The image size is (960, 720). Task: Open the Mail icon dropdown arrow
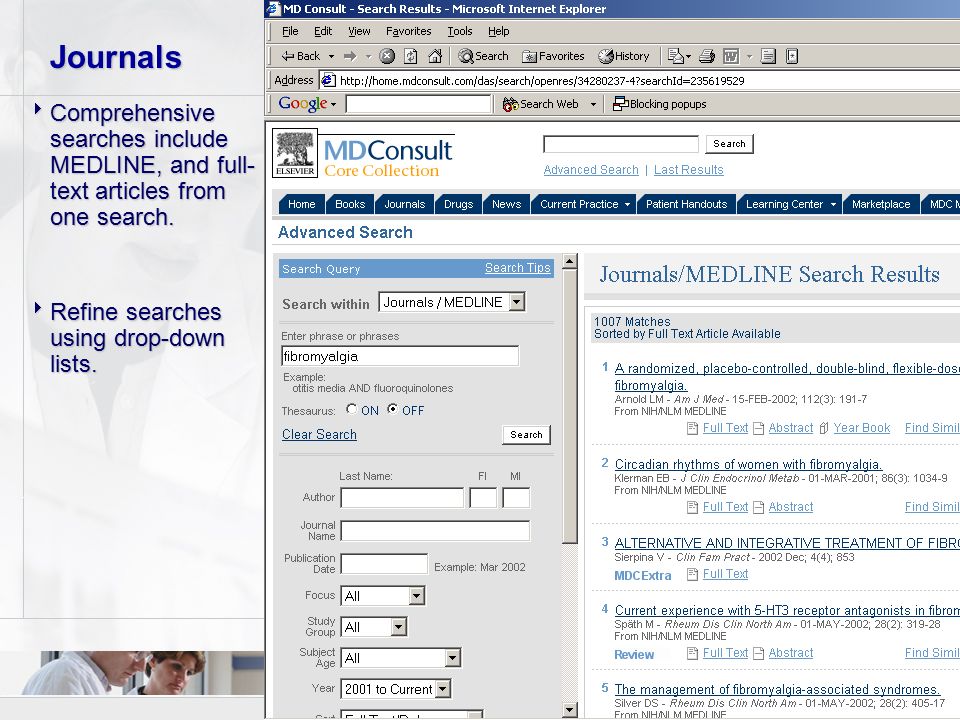(689, 56)
